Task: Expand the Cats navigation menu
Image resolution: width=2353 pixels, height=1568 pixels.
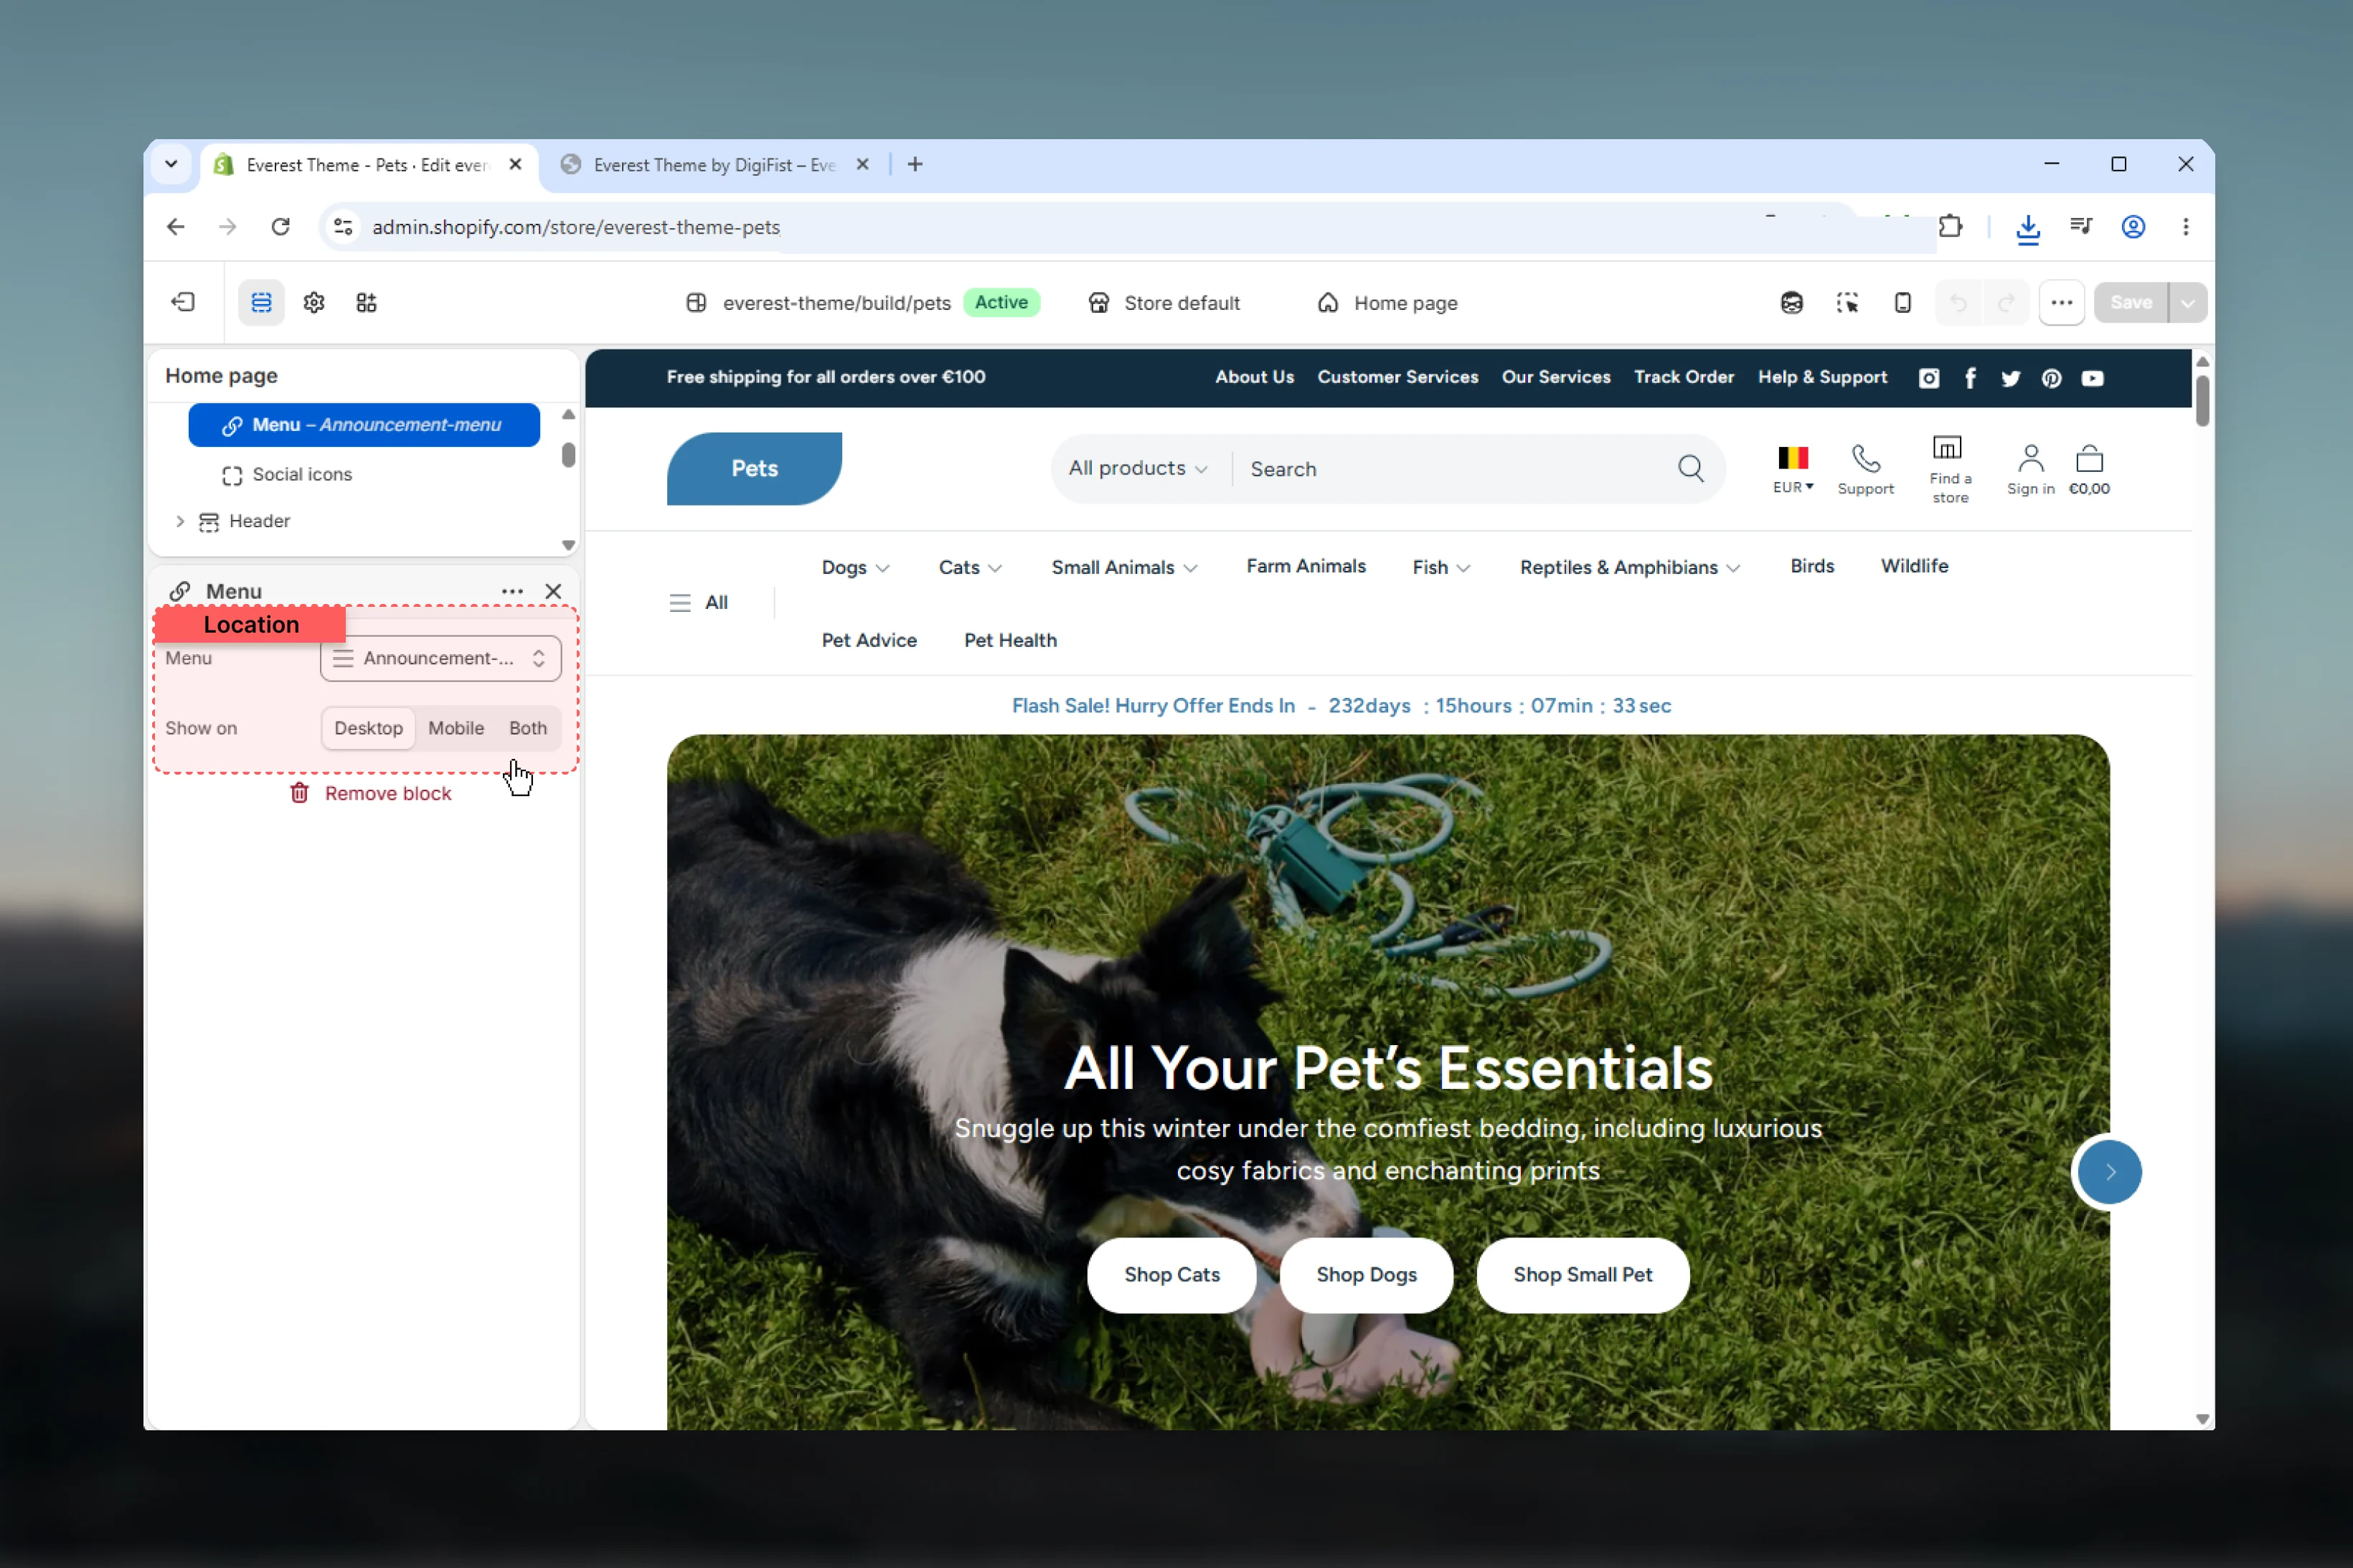Action: pos(970,567)
